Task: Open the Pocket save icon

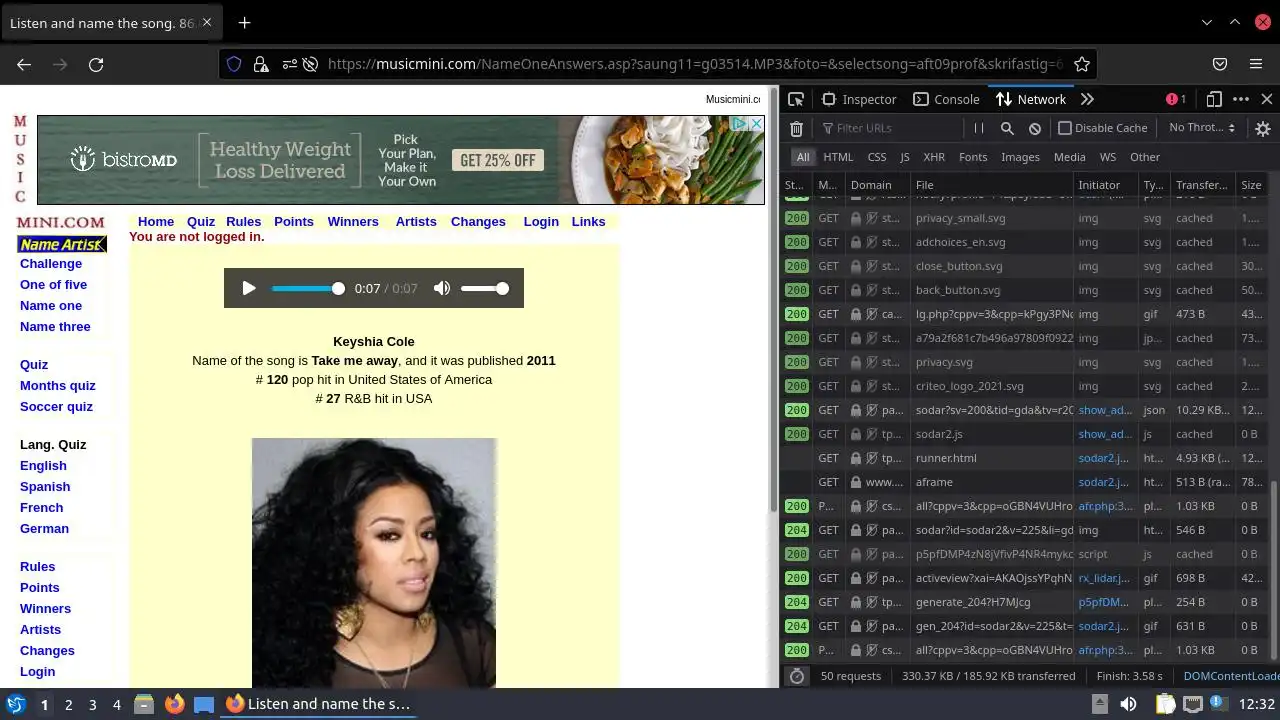Action: coord(1220,64)
